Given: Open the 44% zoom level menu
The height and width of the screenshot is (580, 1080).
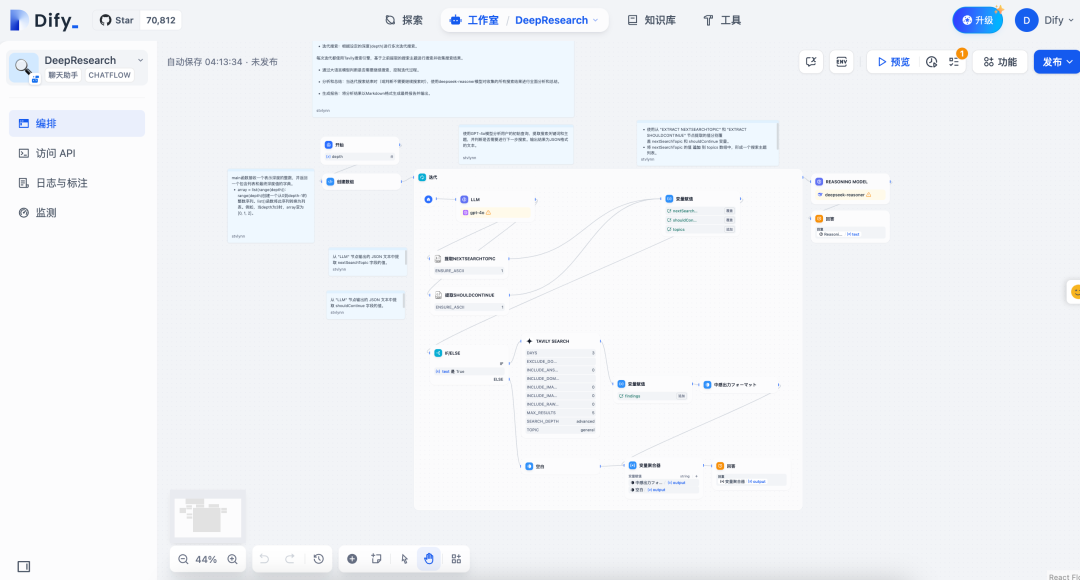Looking at the screenshot, I should [x=206, y=559].
